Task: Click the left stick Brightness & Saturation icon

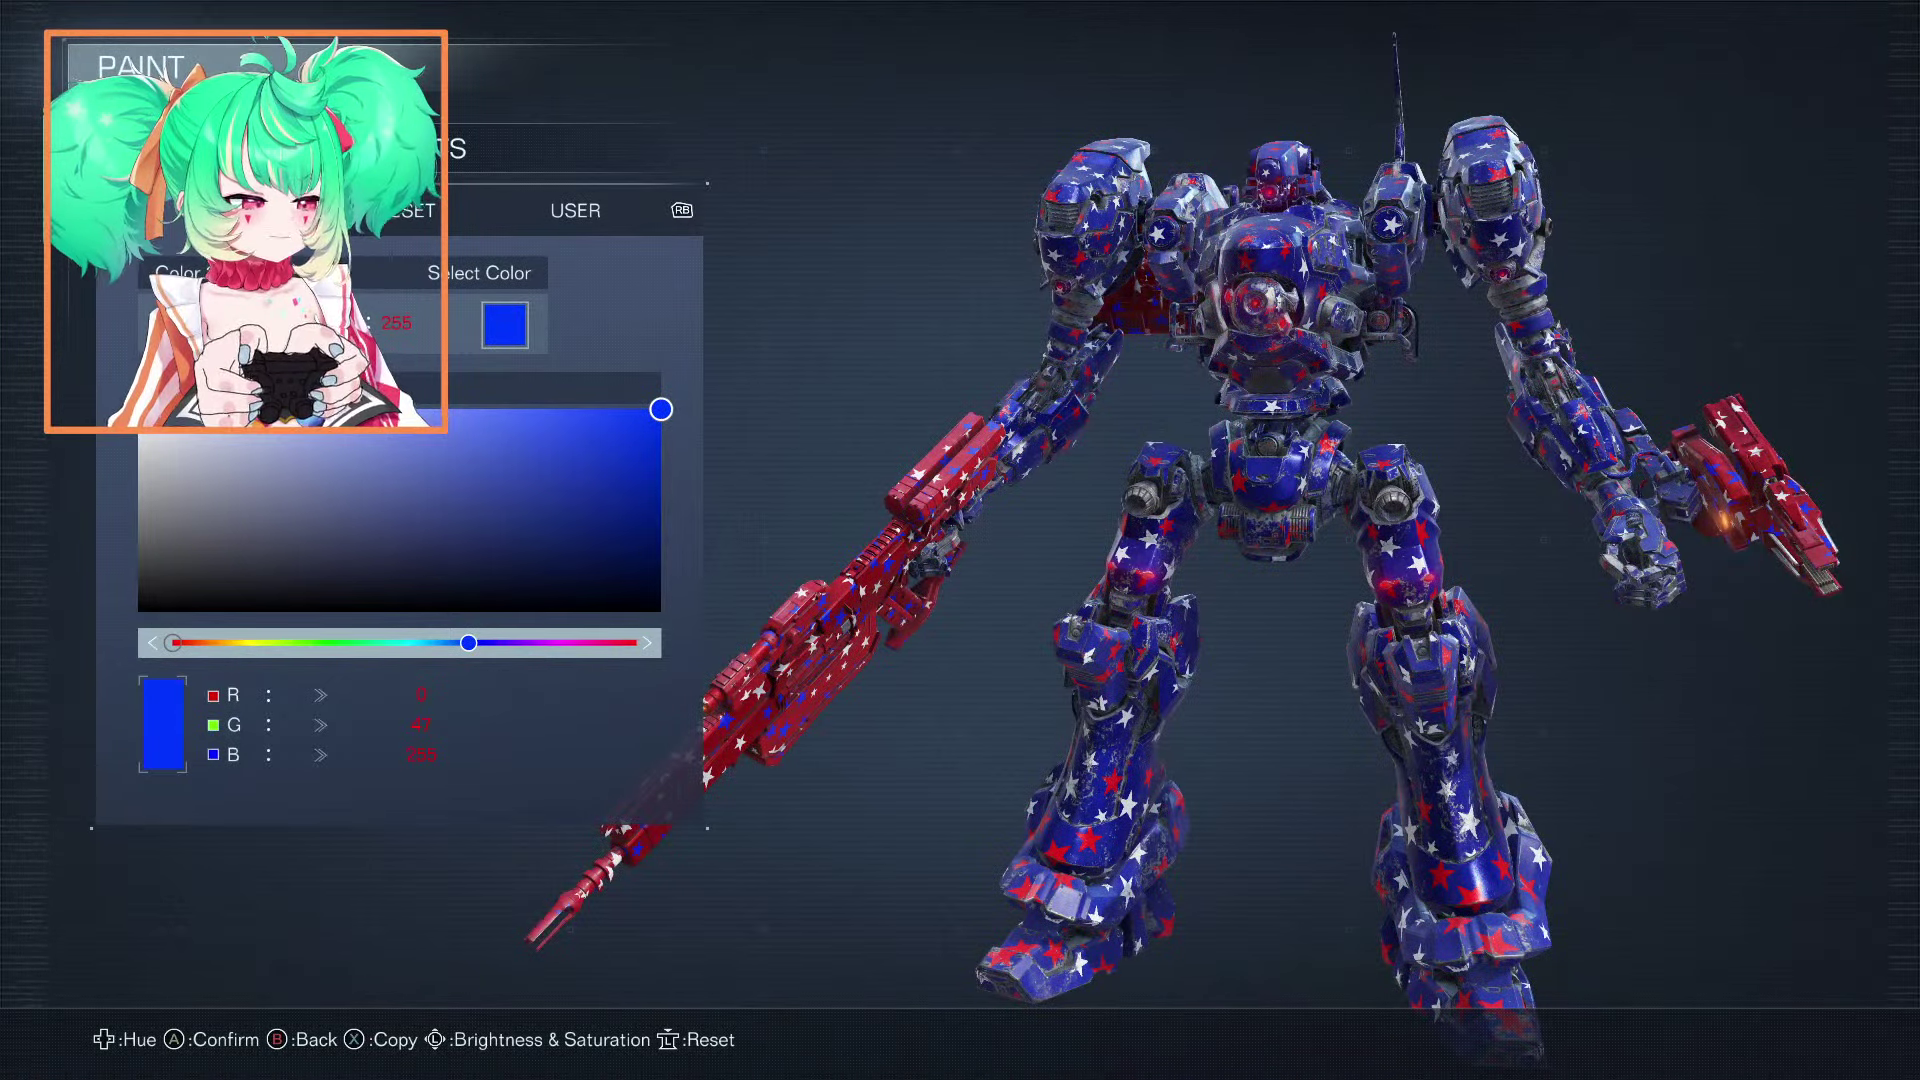Action: (x=434, y=1040)
